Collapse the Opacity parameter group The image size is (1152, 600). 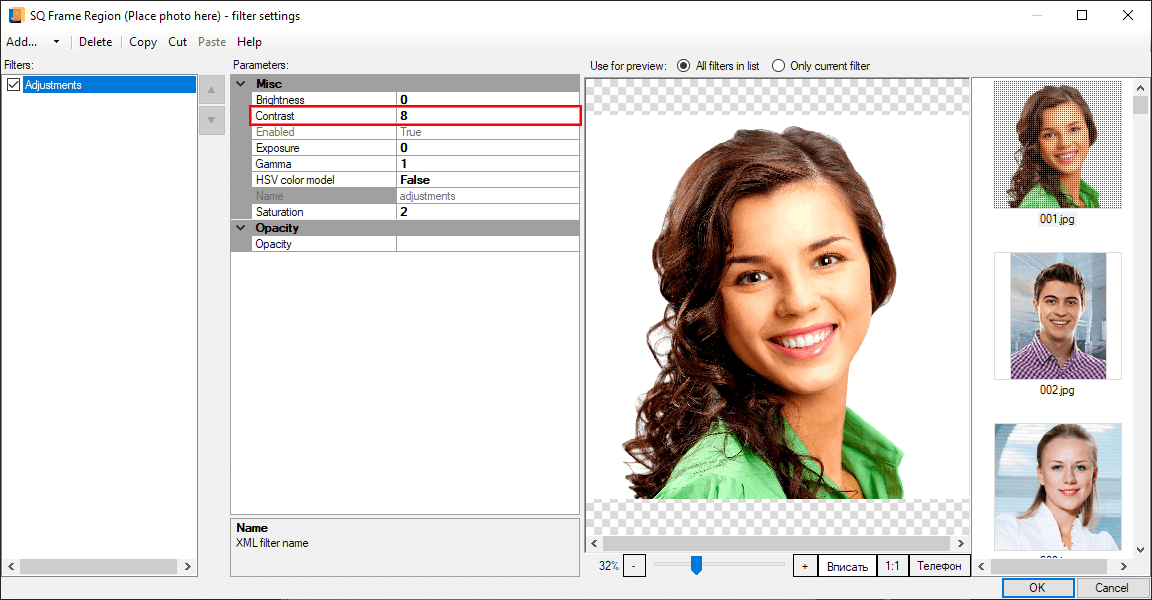(240, 228)
